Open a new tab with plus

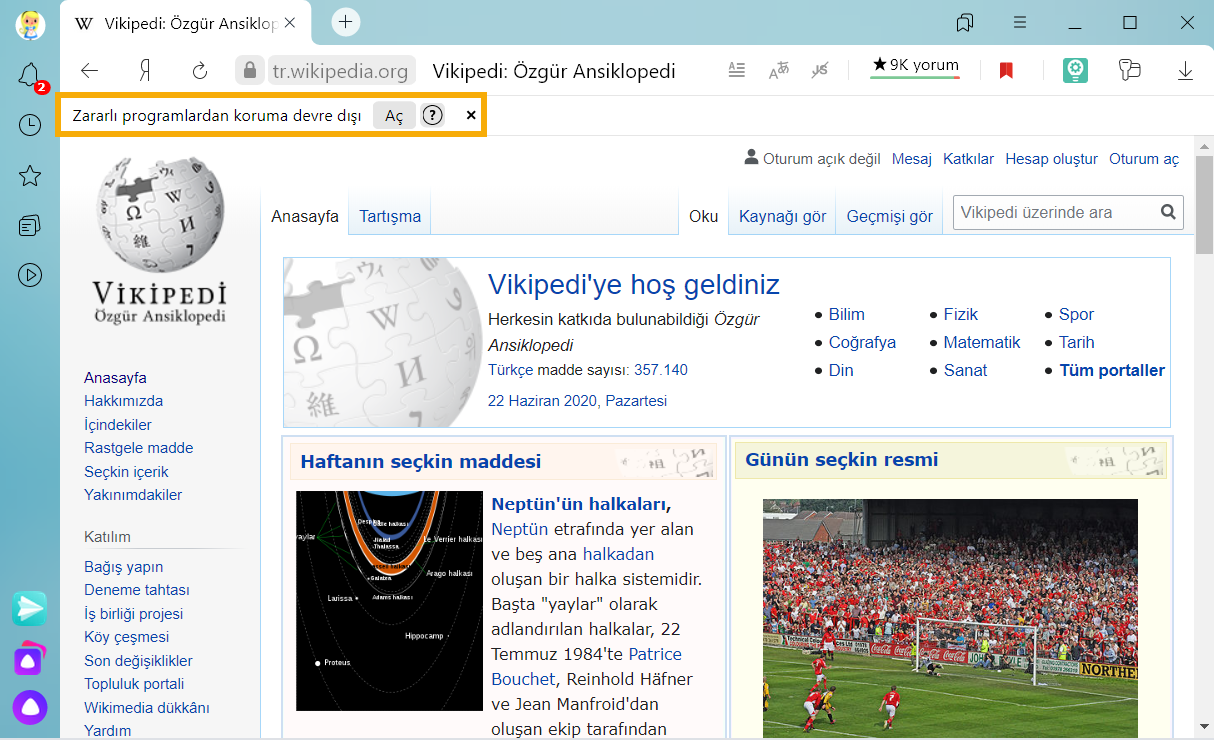pyautogui.click(x=346, y=21)
